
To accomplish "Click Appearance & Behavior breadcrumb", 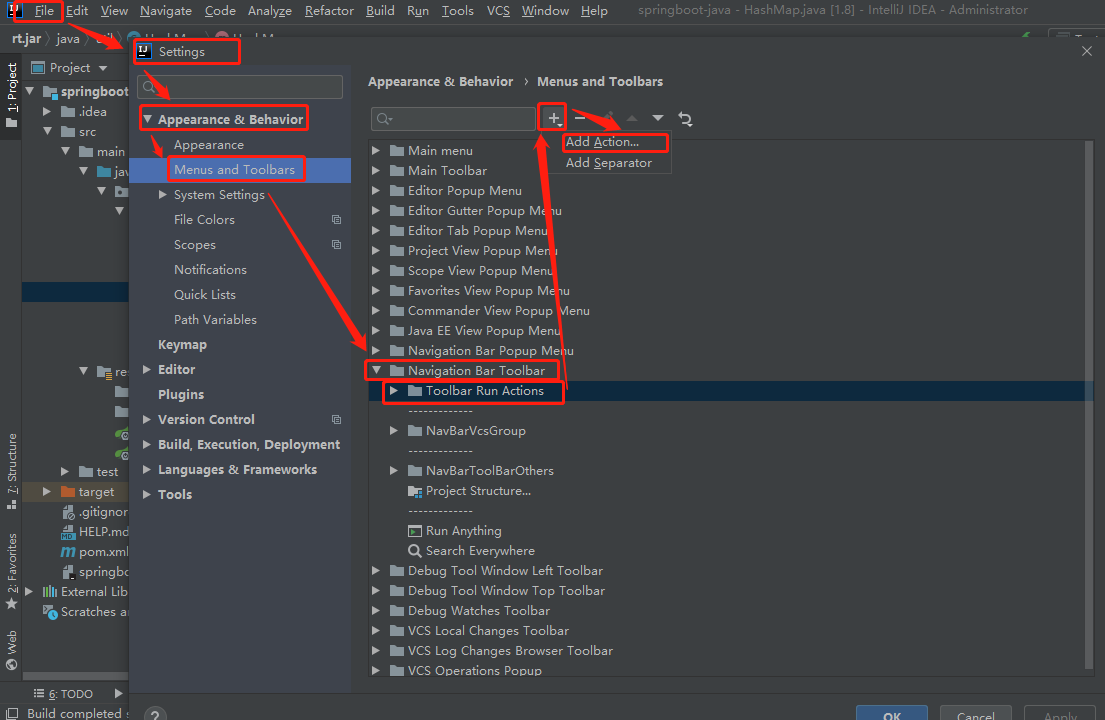I will (440, 82).
